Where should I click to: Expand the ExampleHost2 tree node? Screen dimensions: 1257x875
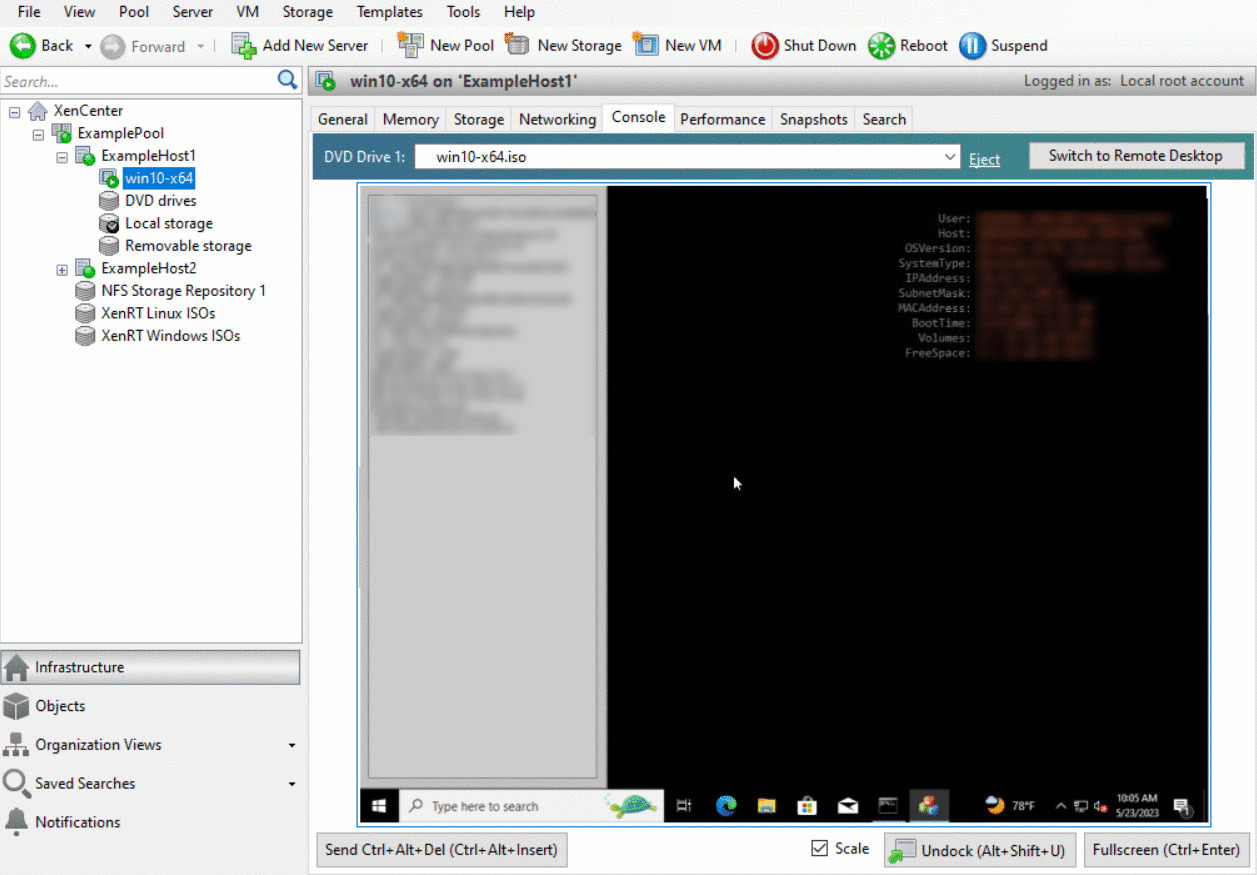click(61, 268)
